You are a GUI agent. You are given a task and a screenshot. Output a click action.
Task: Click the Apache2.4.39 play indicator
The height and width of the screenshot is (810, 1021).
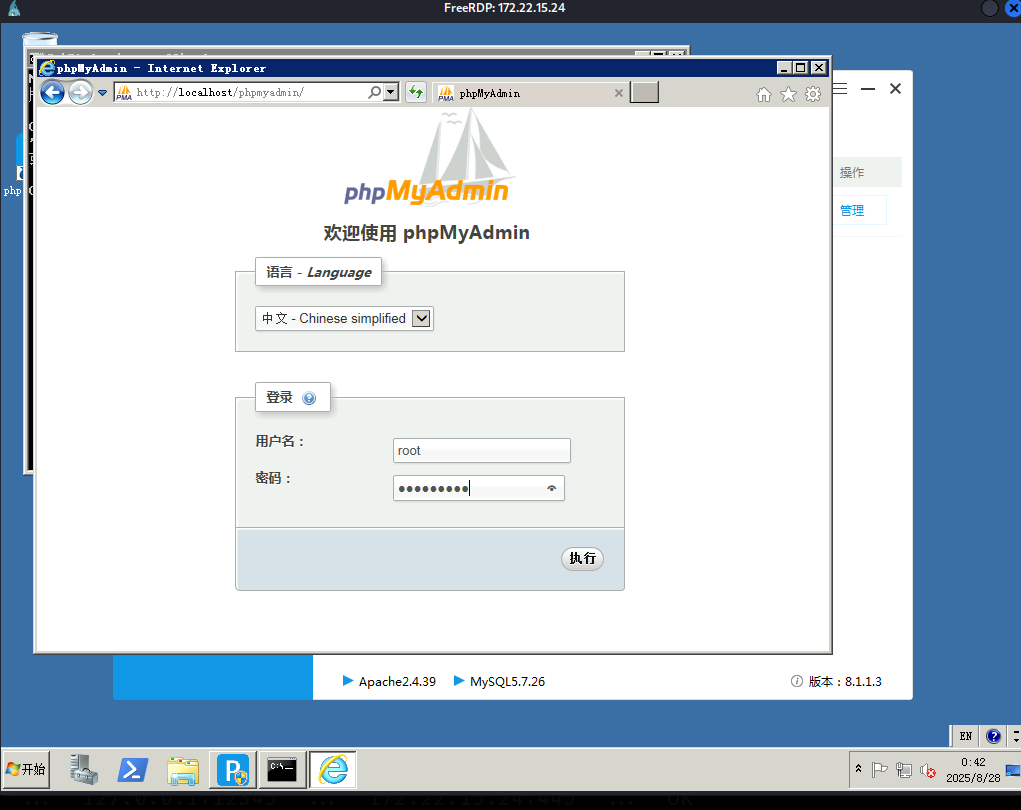(x=348, y=681)
